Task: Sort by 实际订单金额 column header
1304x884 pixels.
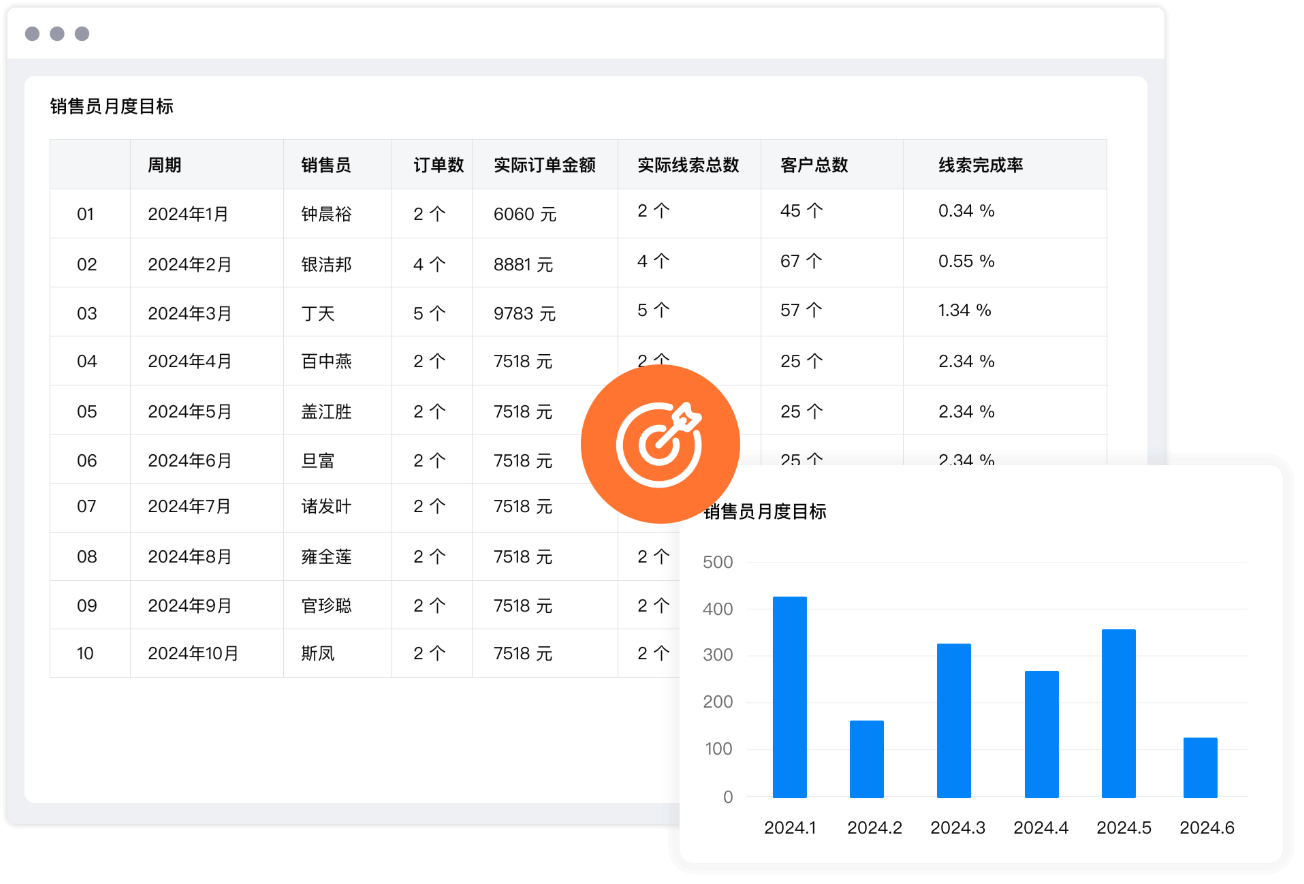Action: click(x=544, y=165)
